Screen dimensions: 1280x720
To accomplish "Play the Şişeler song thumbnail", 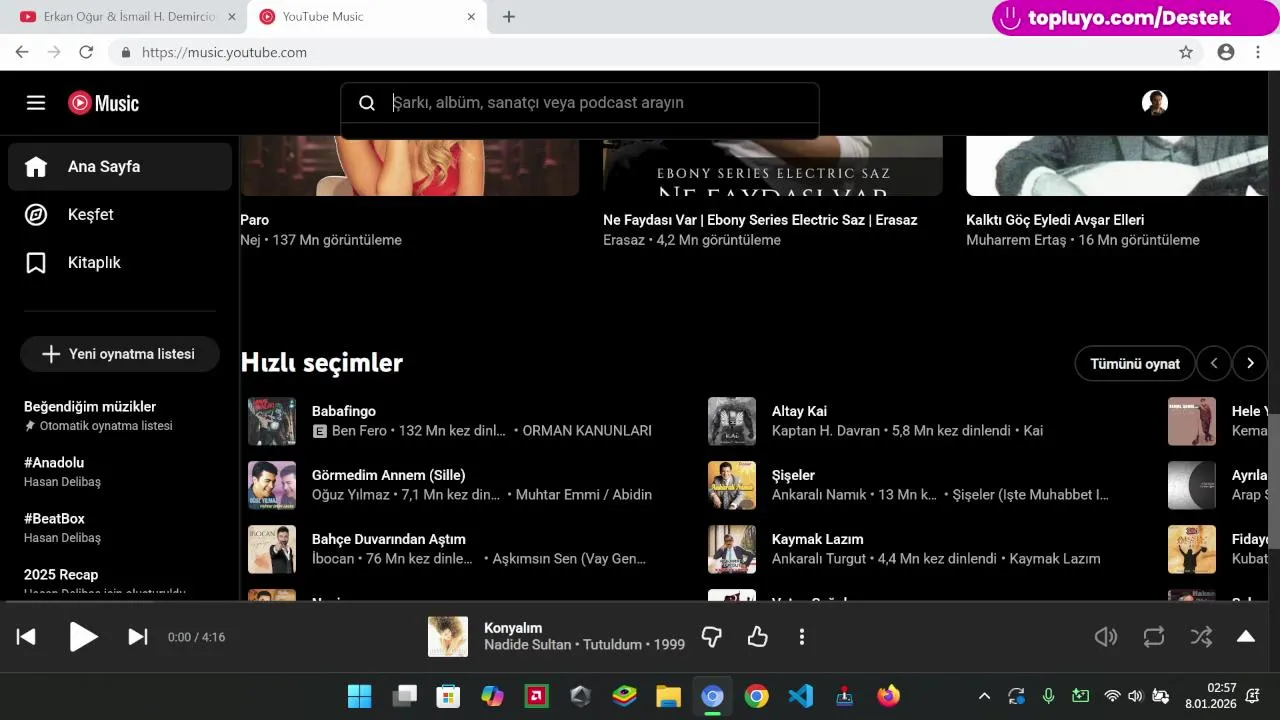I will click(x=732, y=485).
